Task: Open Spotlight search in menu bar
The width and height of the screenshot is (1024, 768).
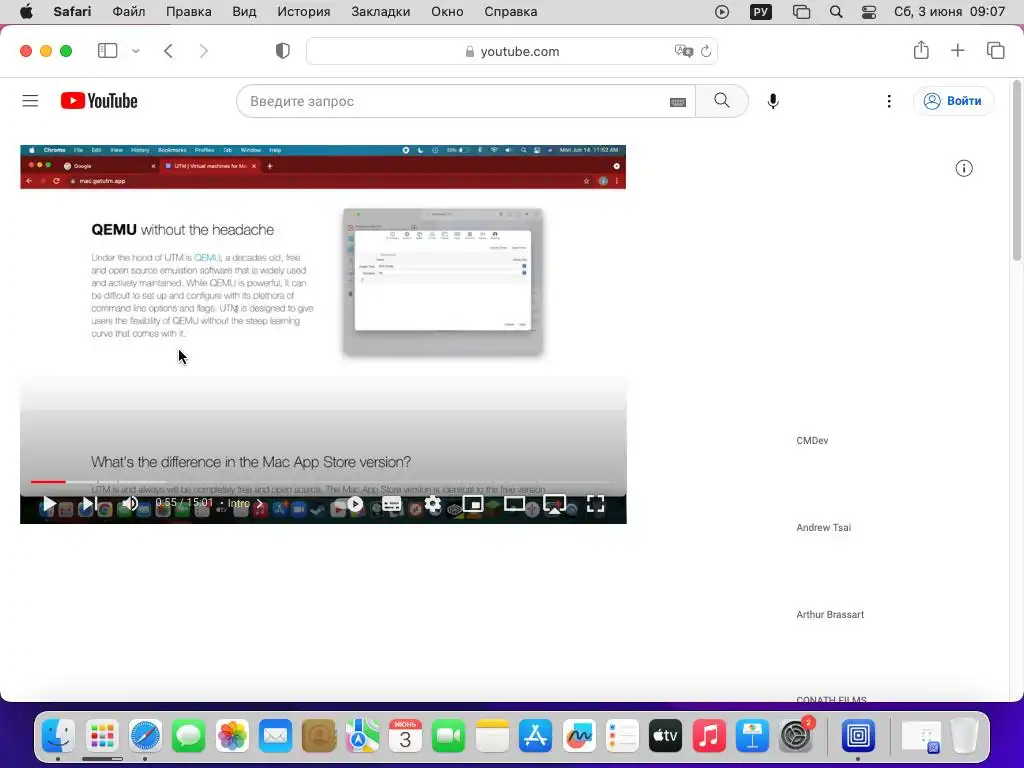Action: pyautogui.click(x=836, y=12)
